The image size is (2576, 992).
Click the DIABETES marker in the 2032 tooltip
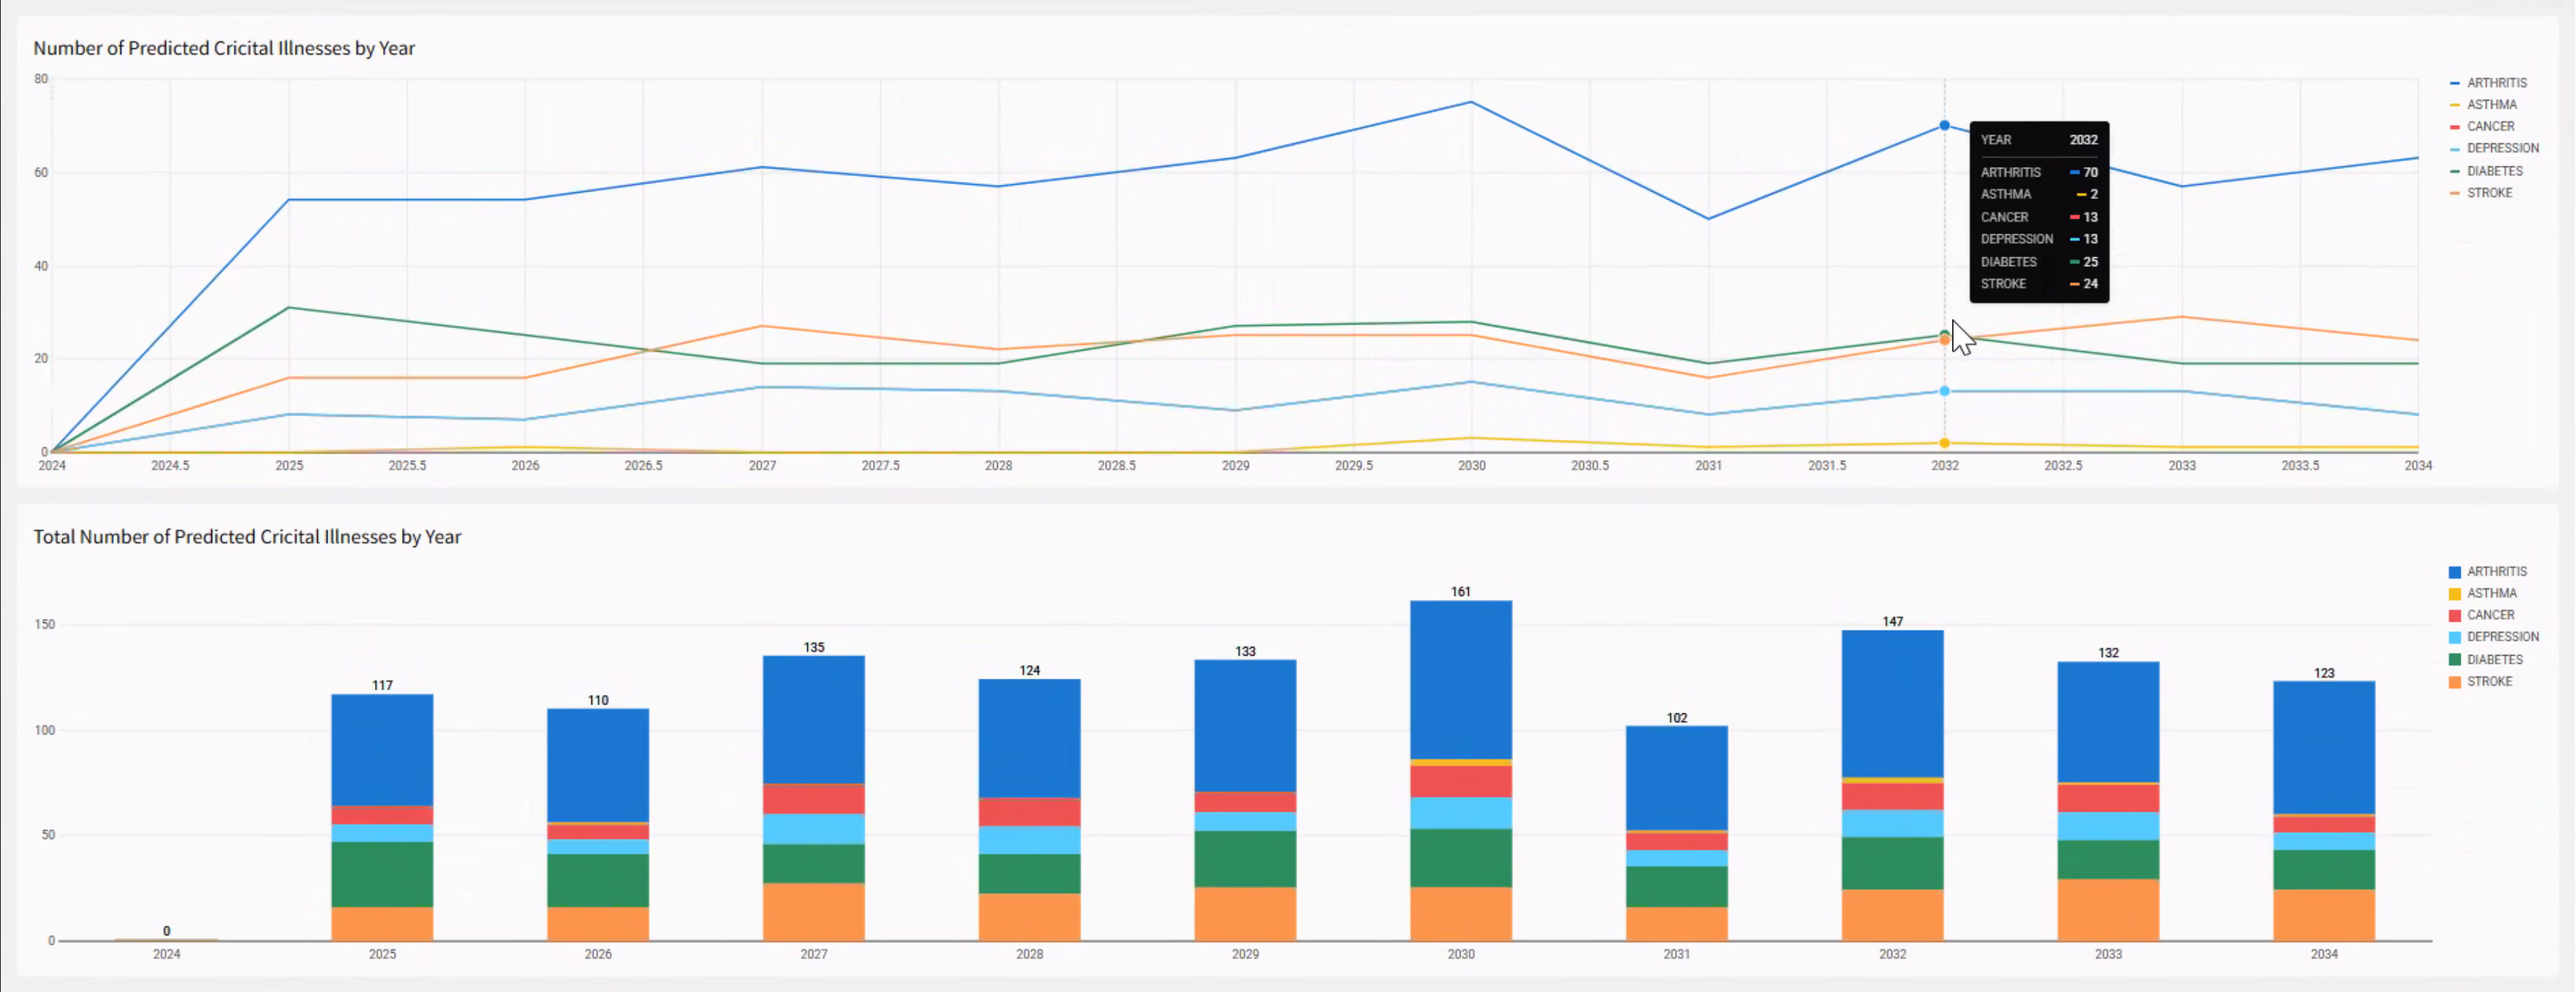pos(2074,261)
